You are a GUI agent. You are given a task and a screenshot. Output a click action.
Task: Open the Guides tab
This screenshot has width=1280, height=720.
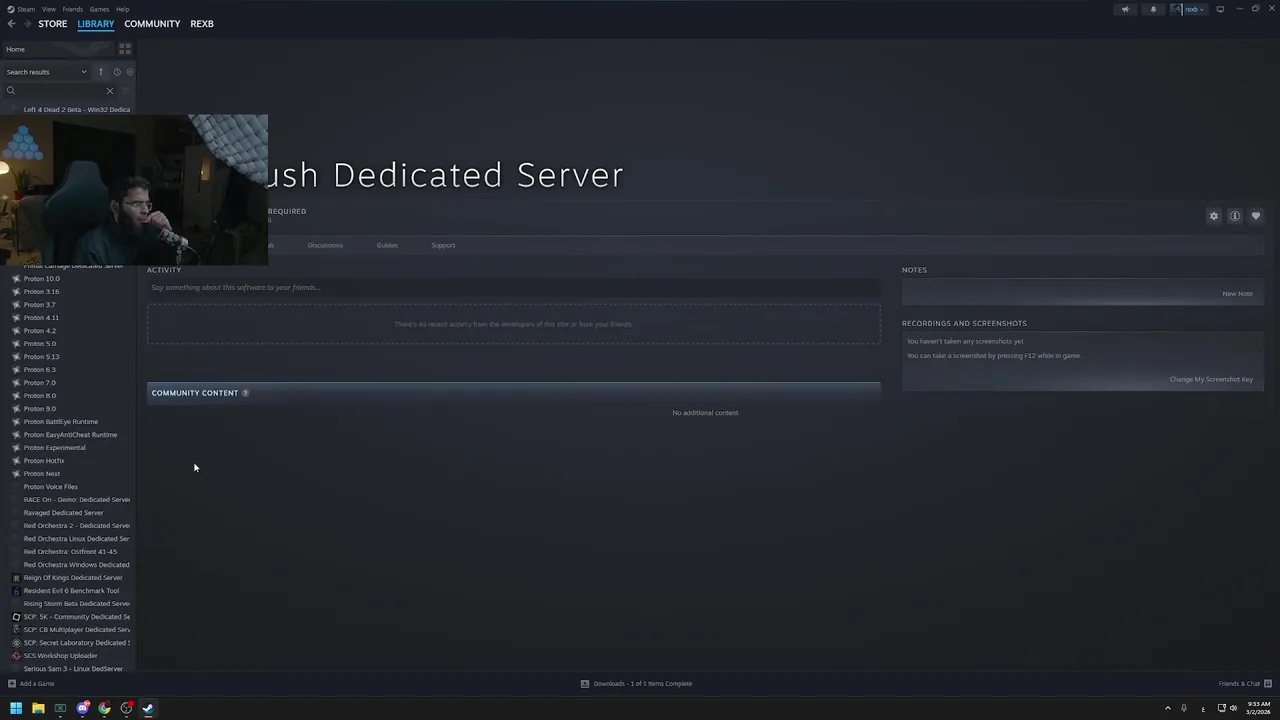click(387, 245)
